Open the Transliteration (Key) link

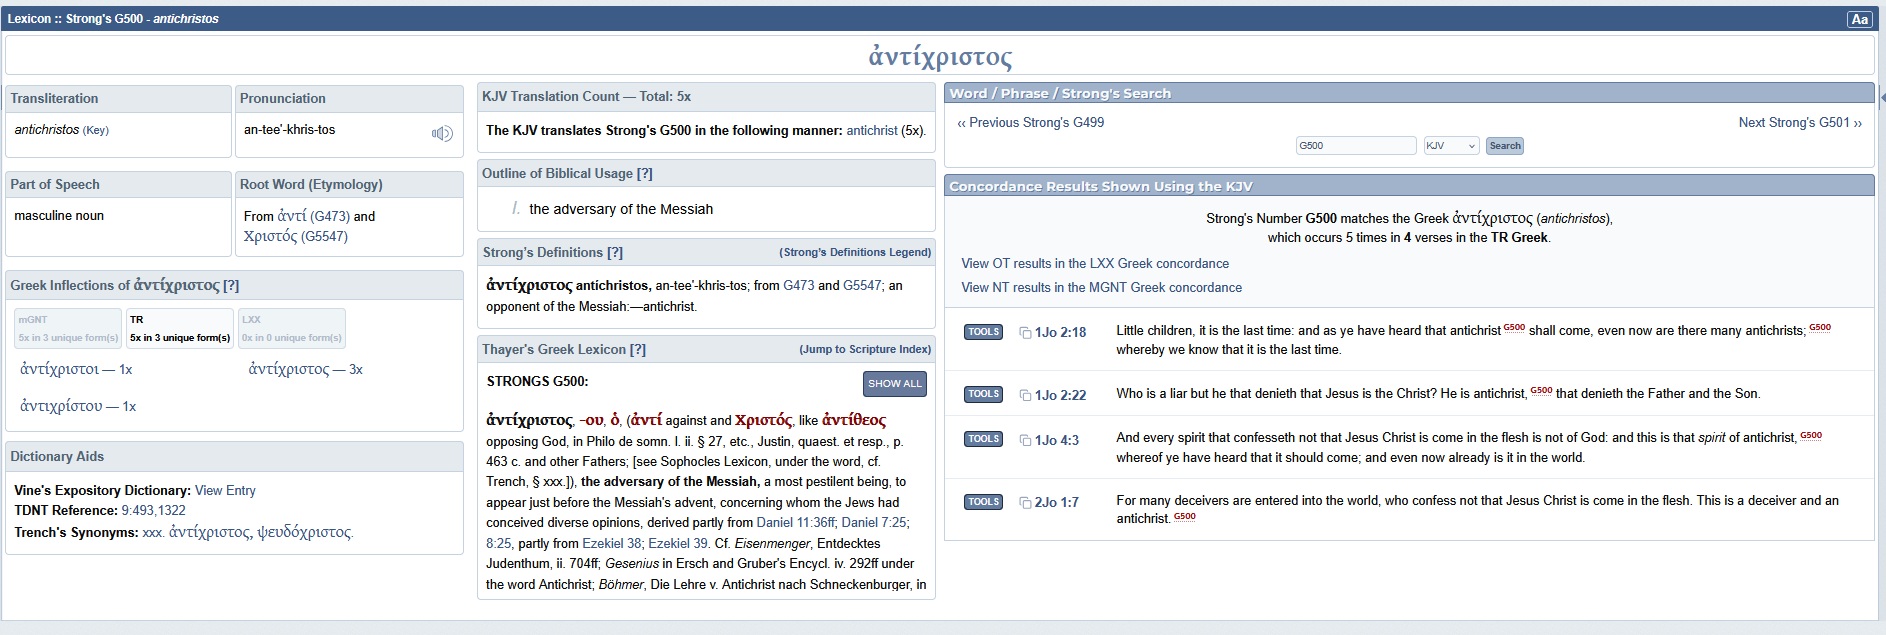[96, 131]
